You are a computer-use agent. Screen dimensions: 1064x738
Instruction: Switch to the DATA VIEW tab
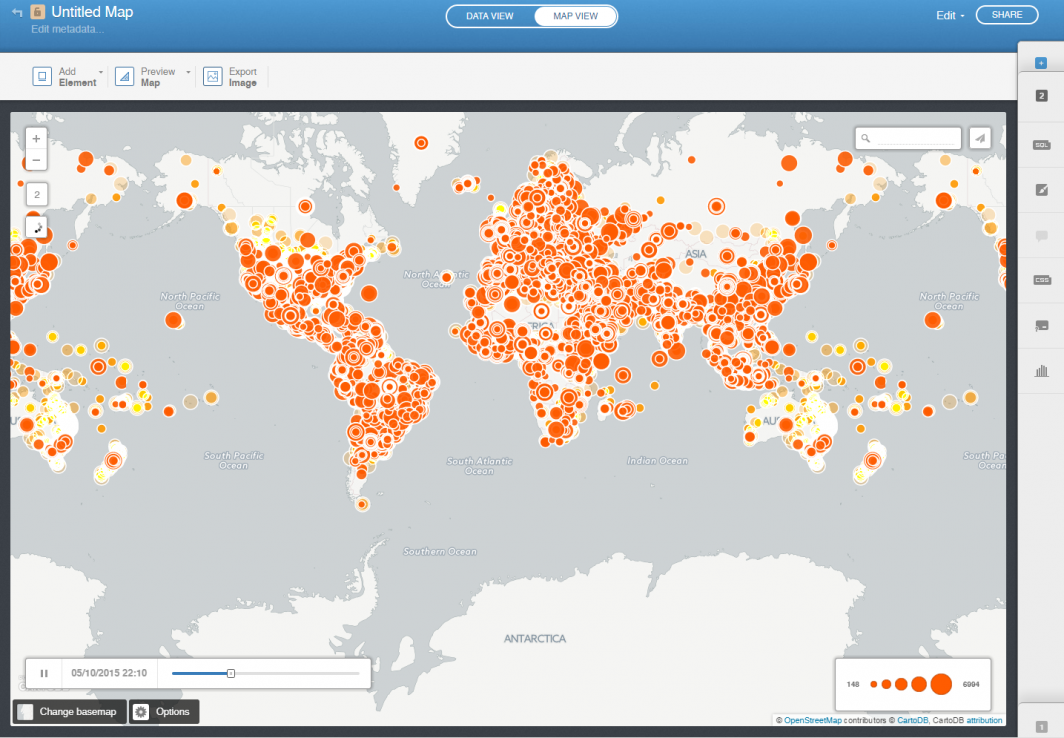(x=489, y=15)
